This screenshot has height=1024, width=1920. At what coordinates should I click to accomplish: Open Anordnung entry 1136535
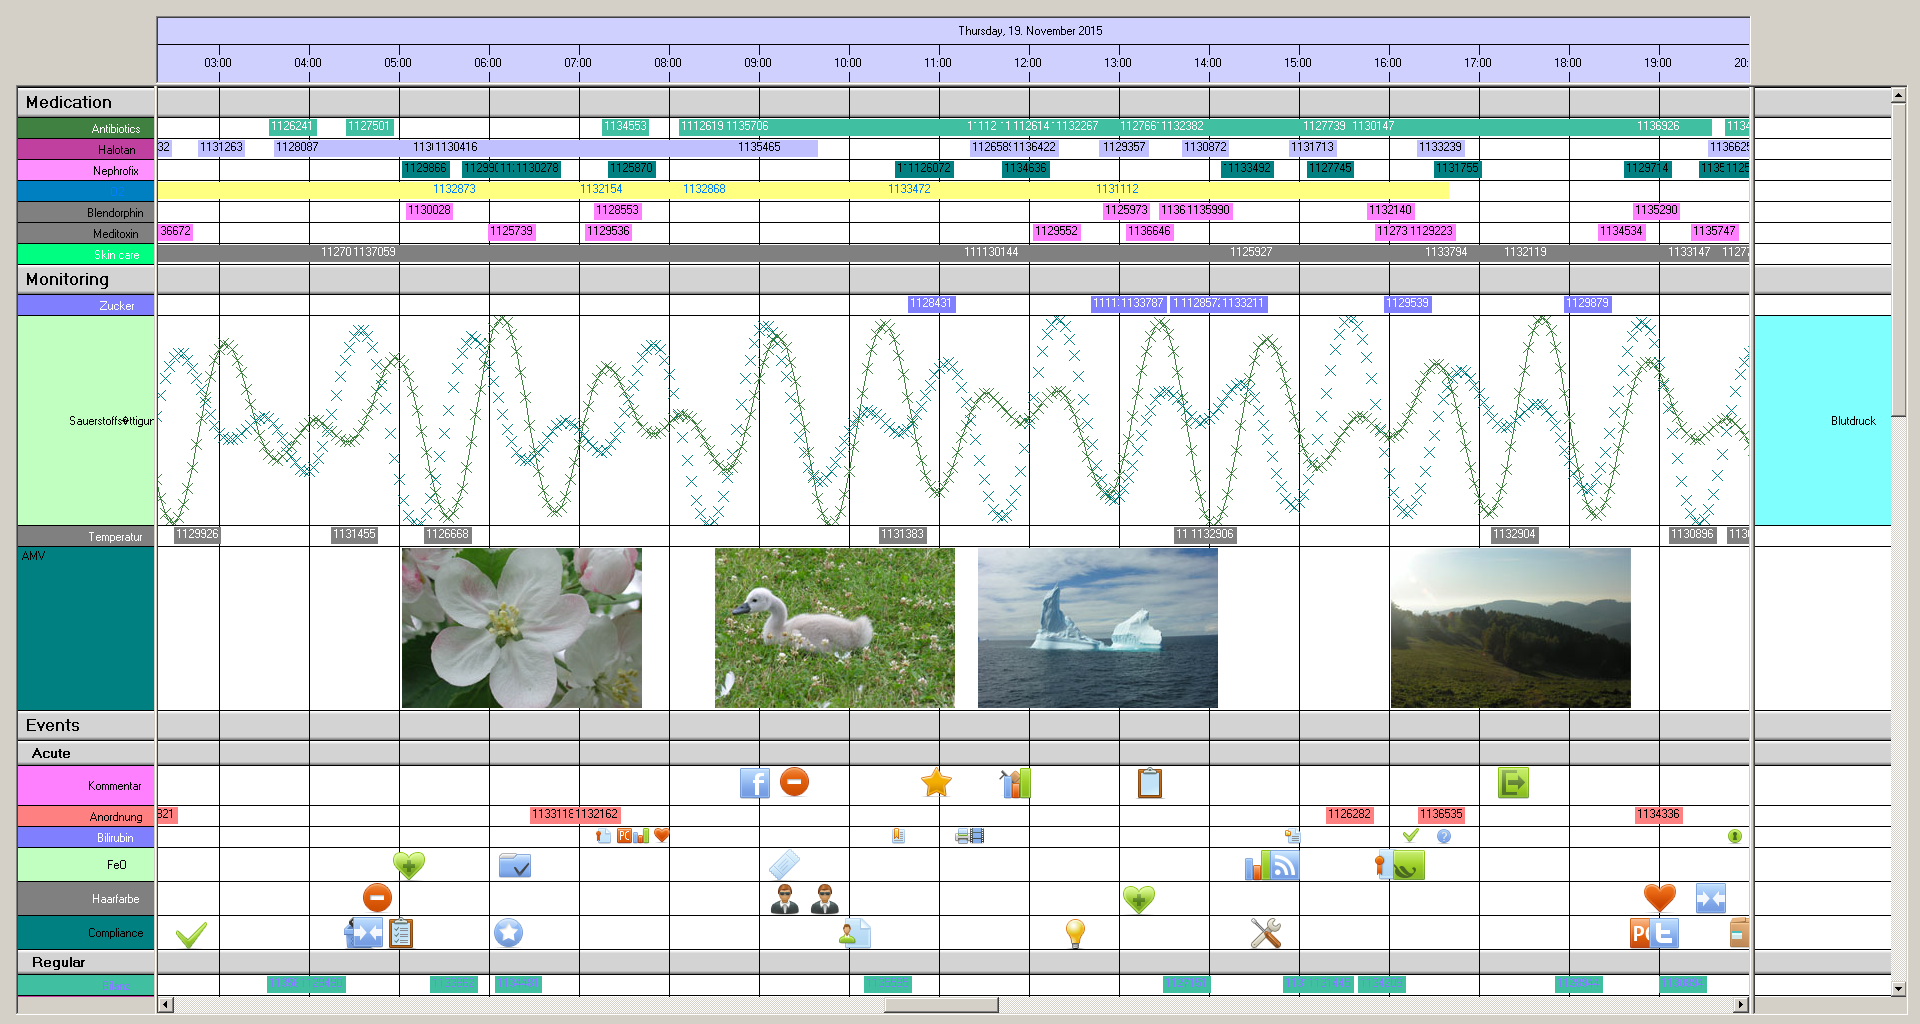(x=1441, y=814)
